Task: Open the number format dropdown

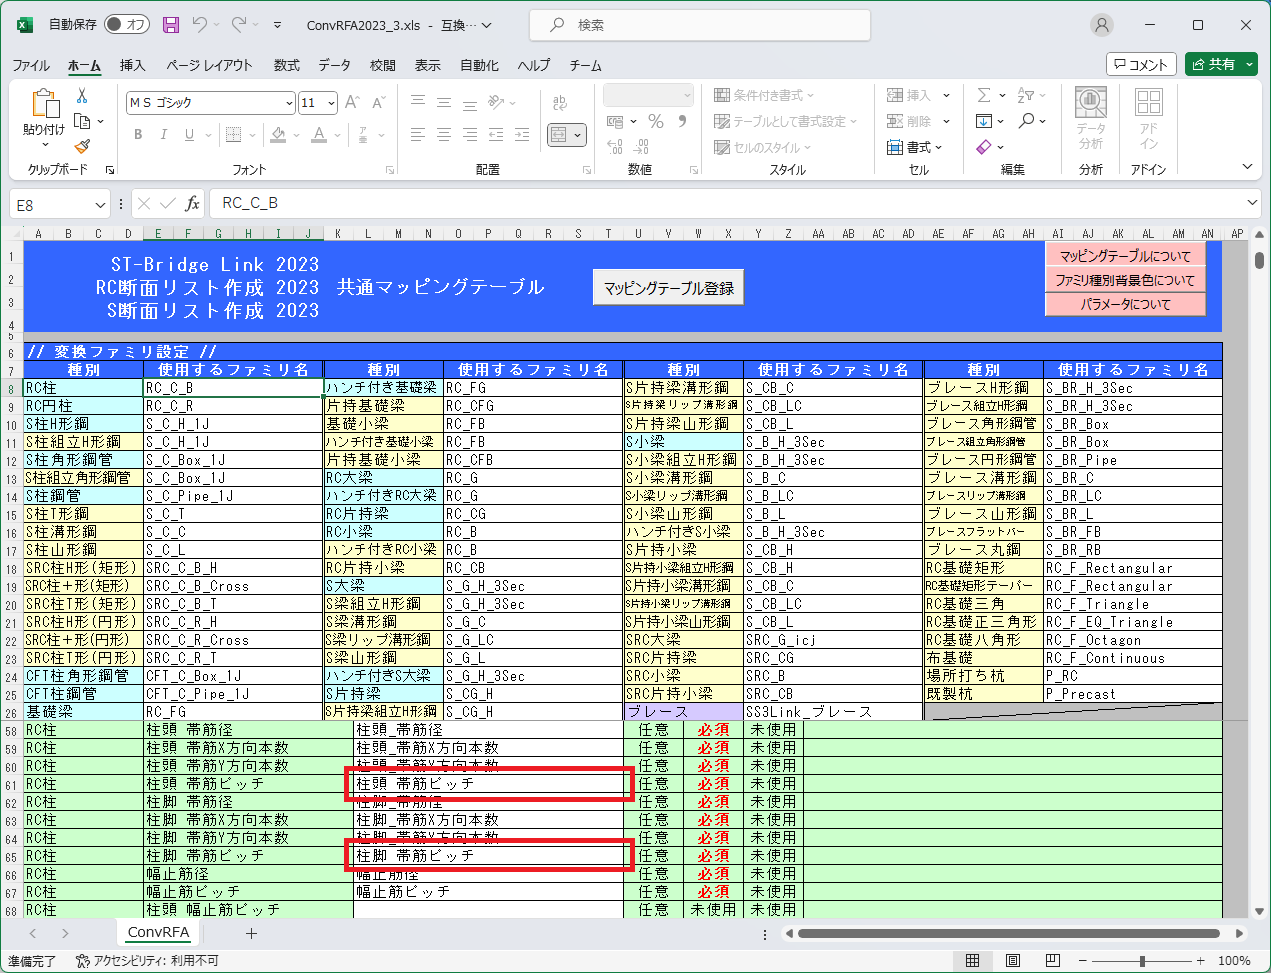Action: 687,95
